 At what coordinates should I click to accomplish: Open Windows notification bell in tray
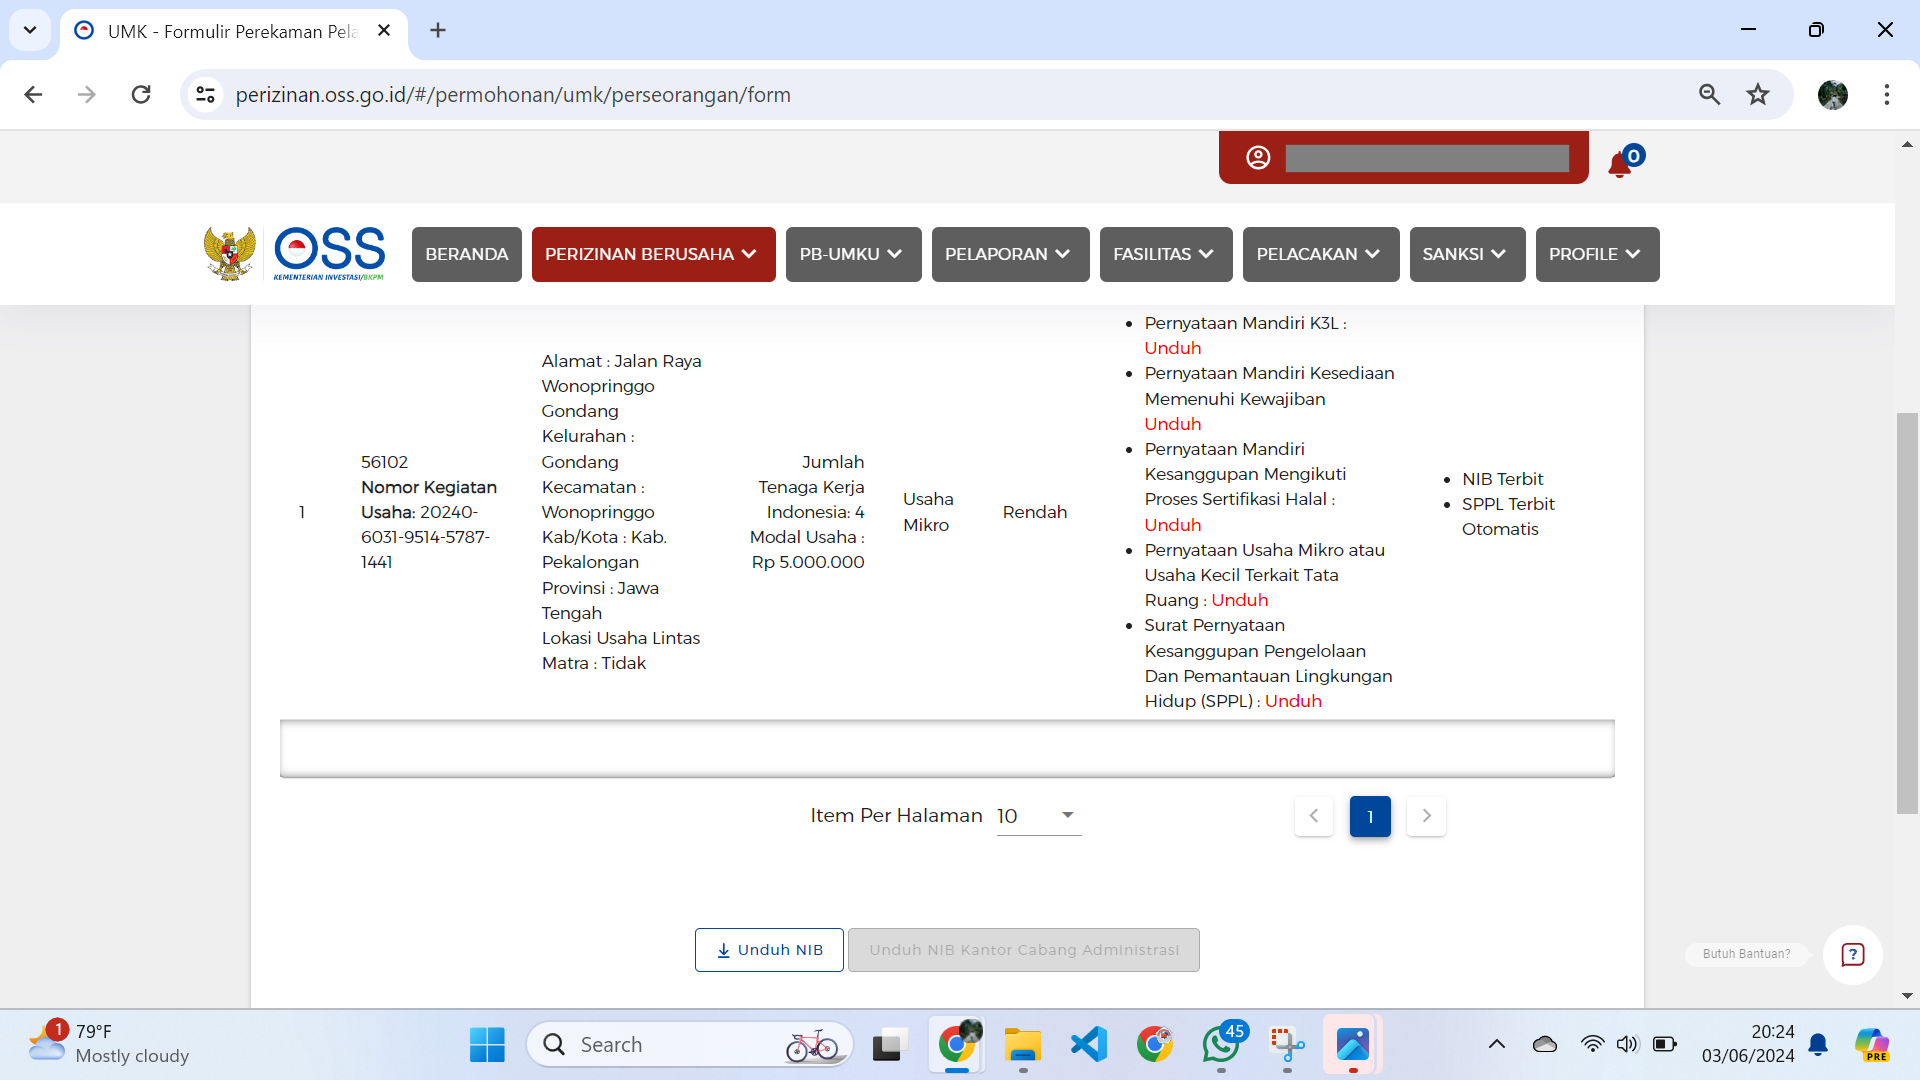[x=1818, y=1045]
